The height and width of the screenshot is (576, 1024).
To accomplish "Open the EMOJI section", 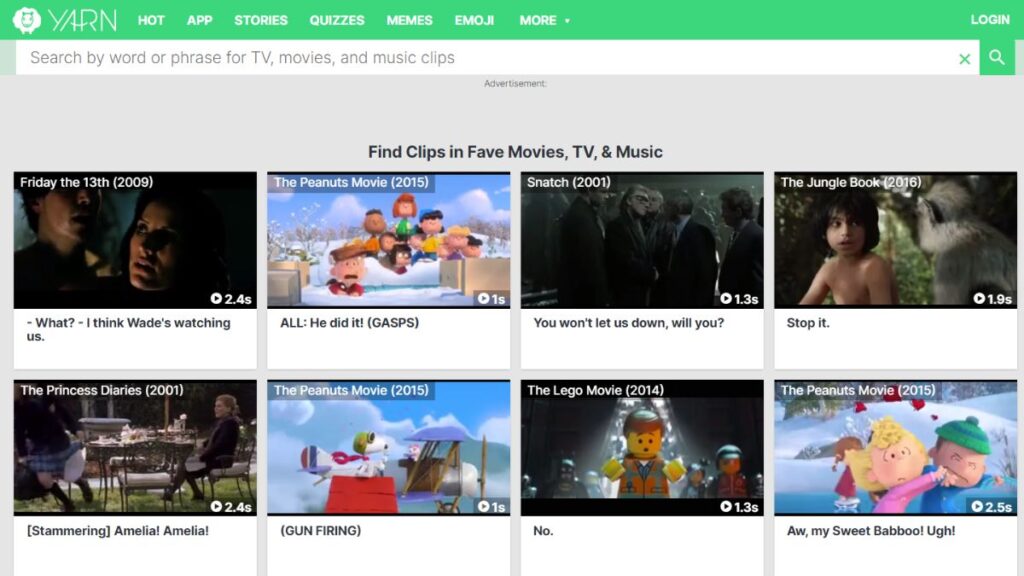I will (x=474, y=20).
